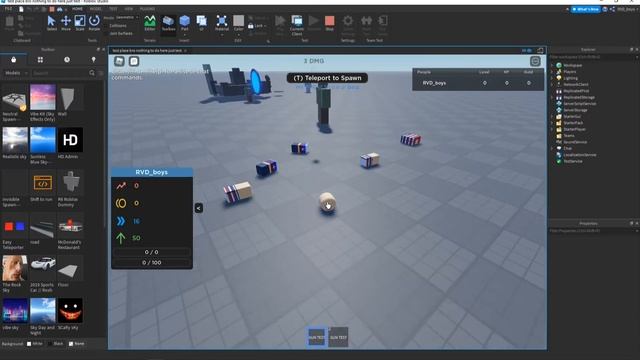Select ServerScriptService in Explorer
This screenshot has height=360, width=640.
[x=580, y=104]
